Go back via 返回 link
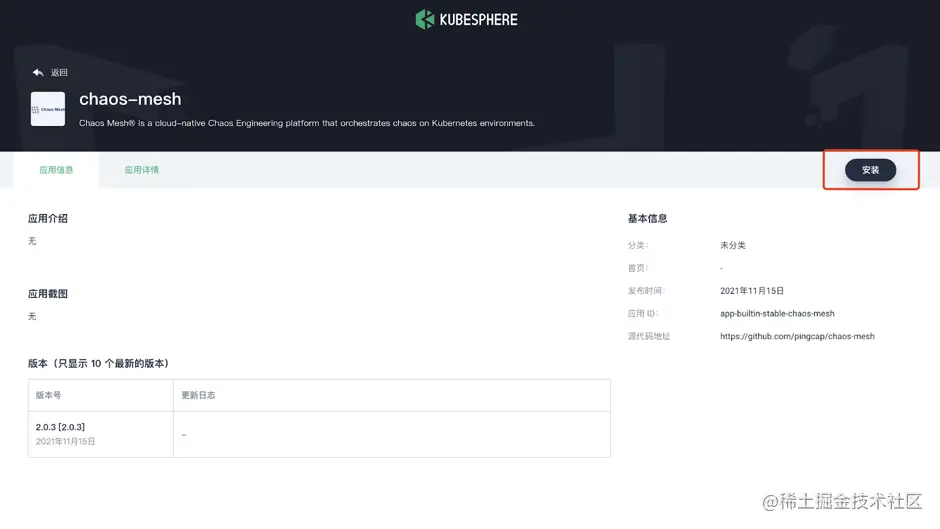940x529 pixels. click(59, 73)
